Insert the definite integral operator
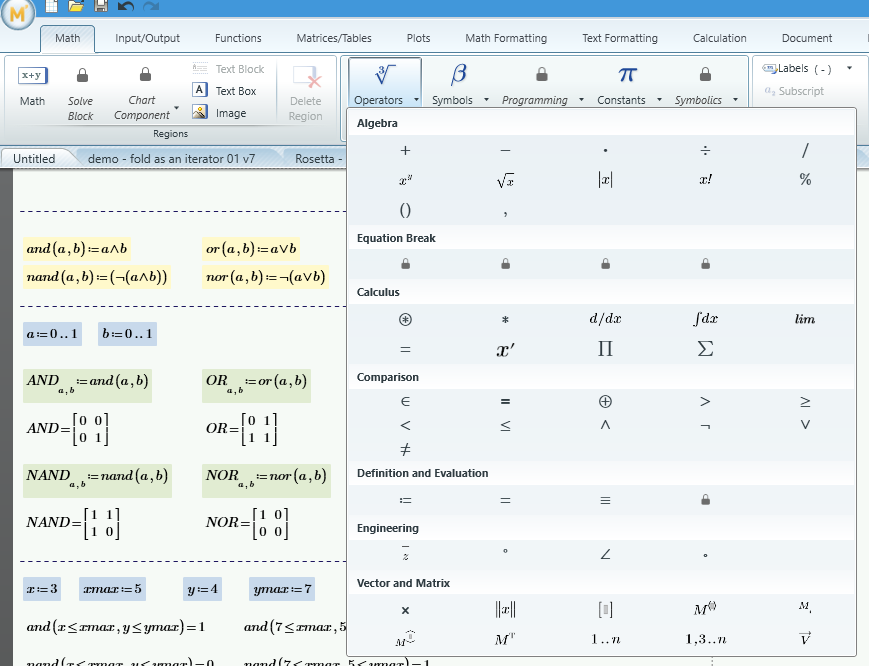 click(705, 319)
